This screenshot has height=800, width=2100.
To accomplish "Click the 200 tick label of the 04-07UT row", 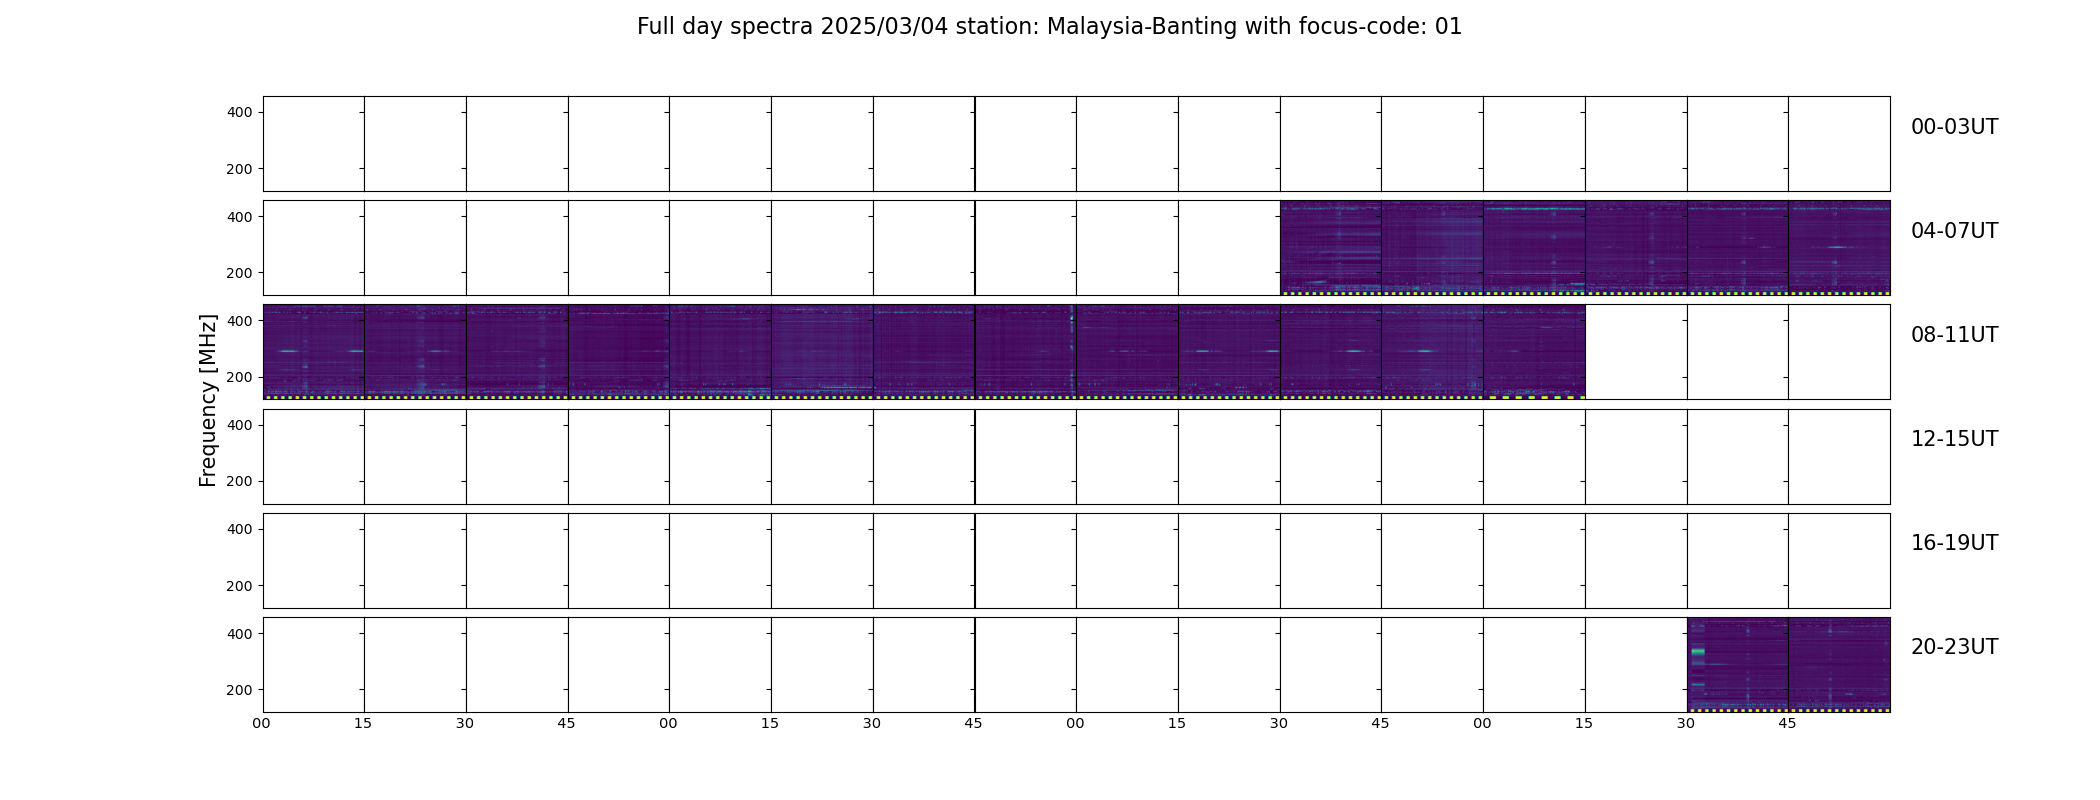I will [x=239, y=273].
